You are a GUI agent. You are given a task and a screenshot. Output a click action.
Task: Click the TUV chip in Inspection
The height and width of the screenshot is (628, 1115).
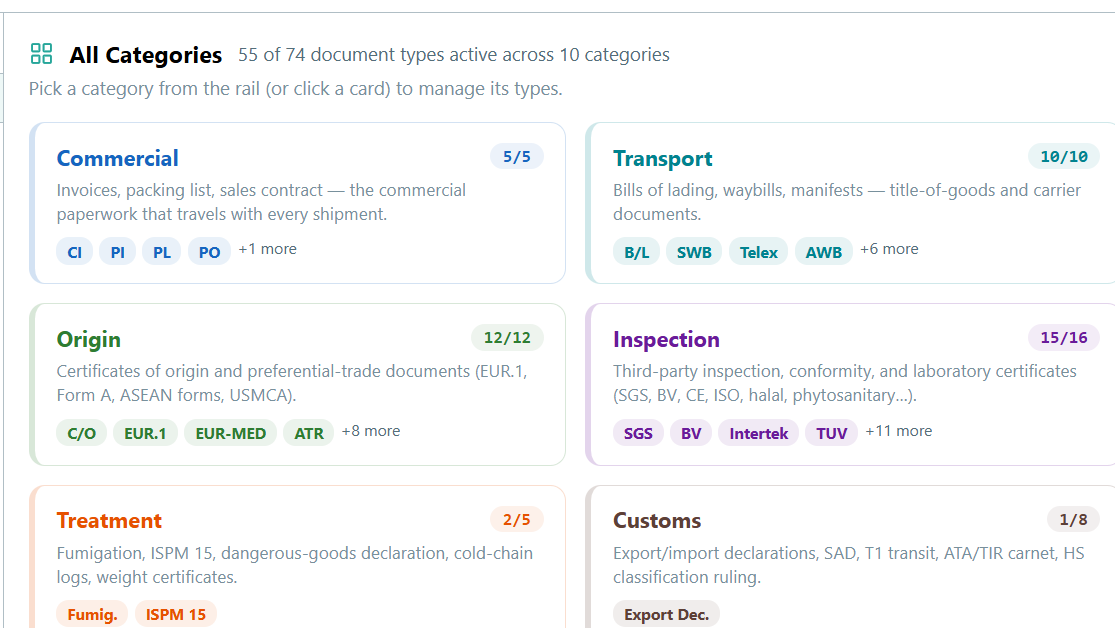831,433
